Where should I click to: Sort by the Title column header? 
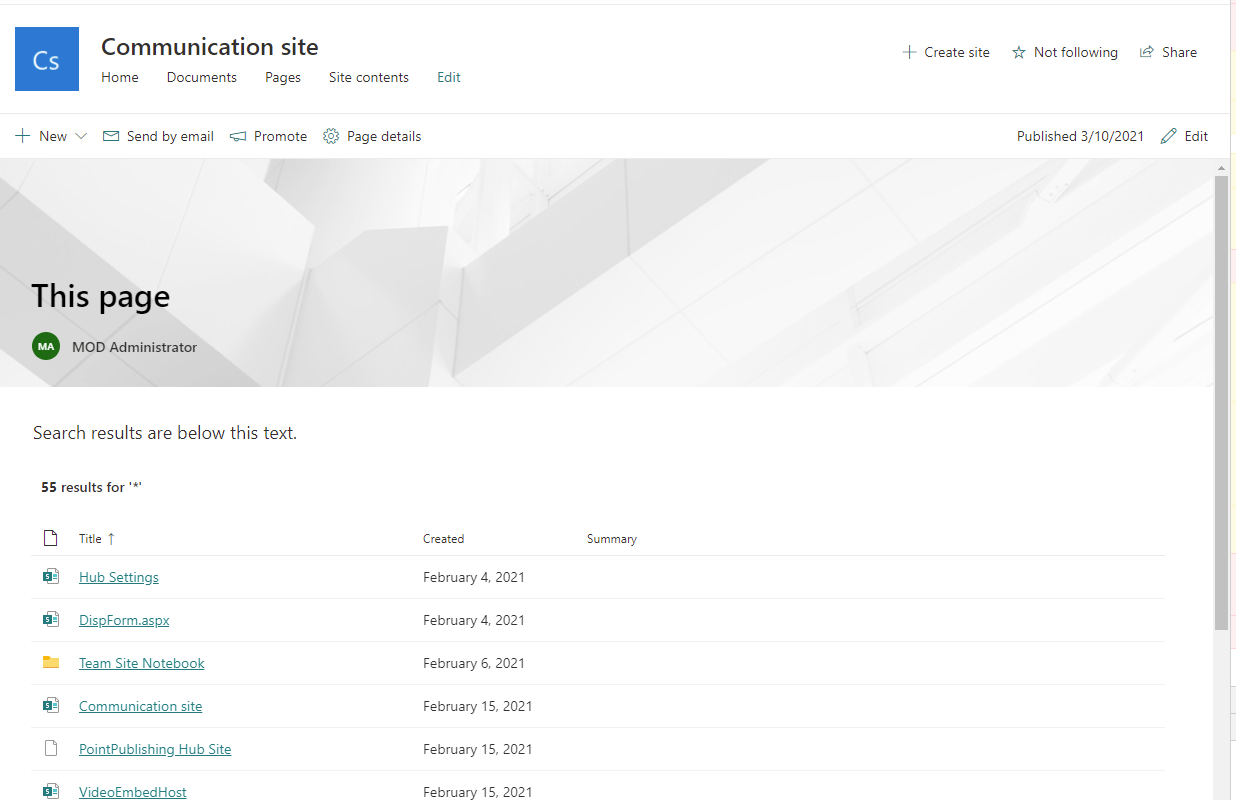coord(90,538)
